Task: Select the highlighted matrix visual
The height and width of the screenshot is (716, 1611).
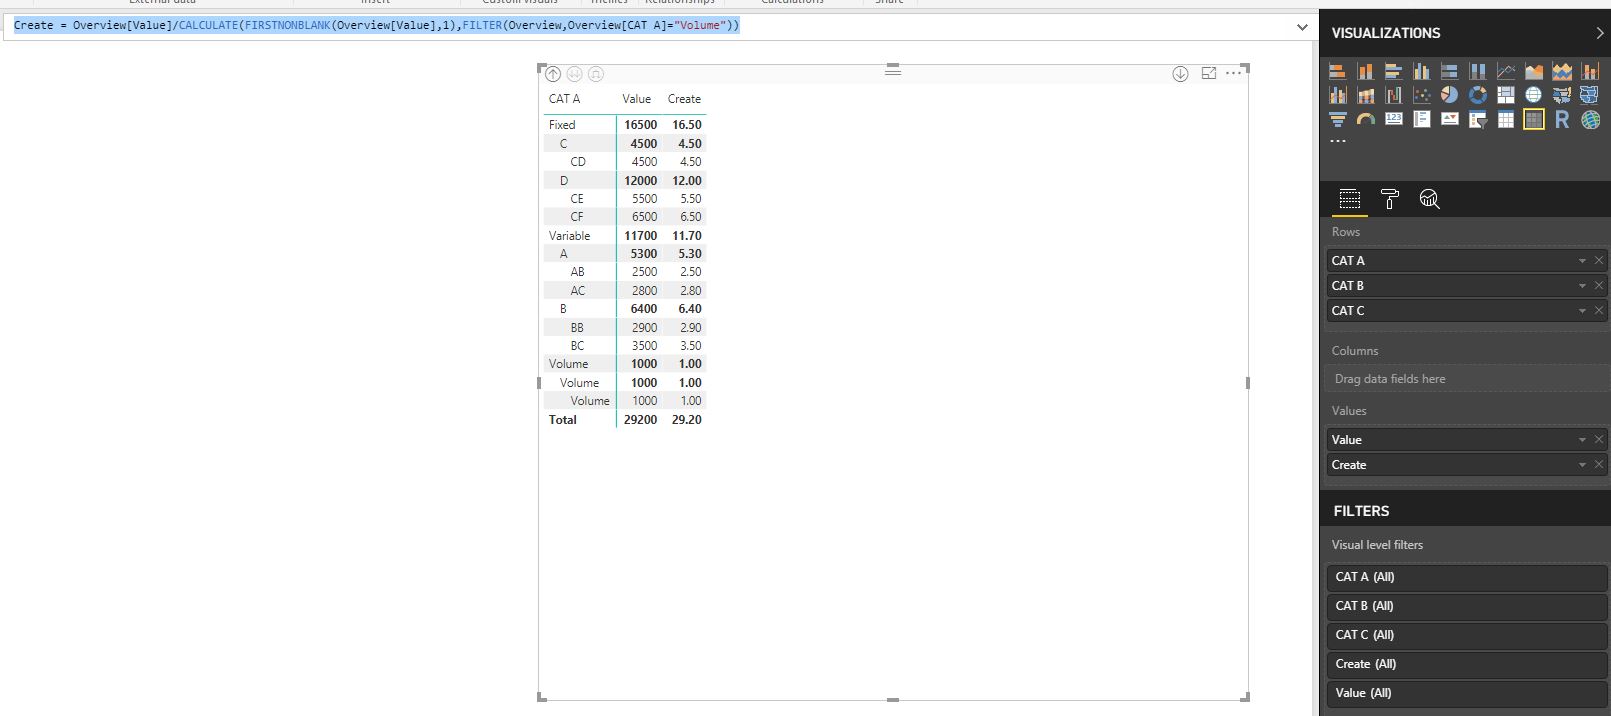Action: coord(1534,119)
